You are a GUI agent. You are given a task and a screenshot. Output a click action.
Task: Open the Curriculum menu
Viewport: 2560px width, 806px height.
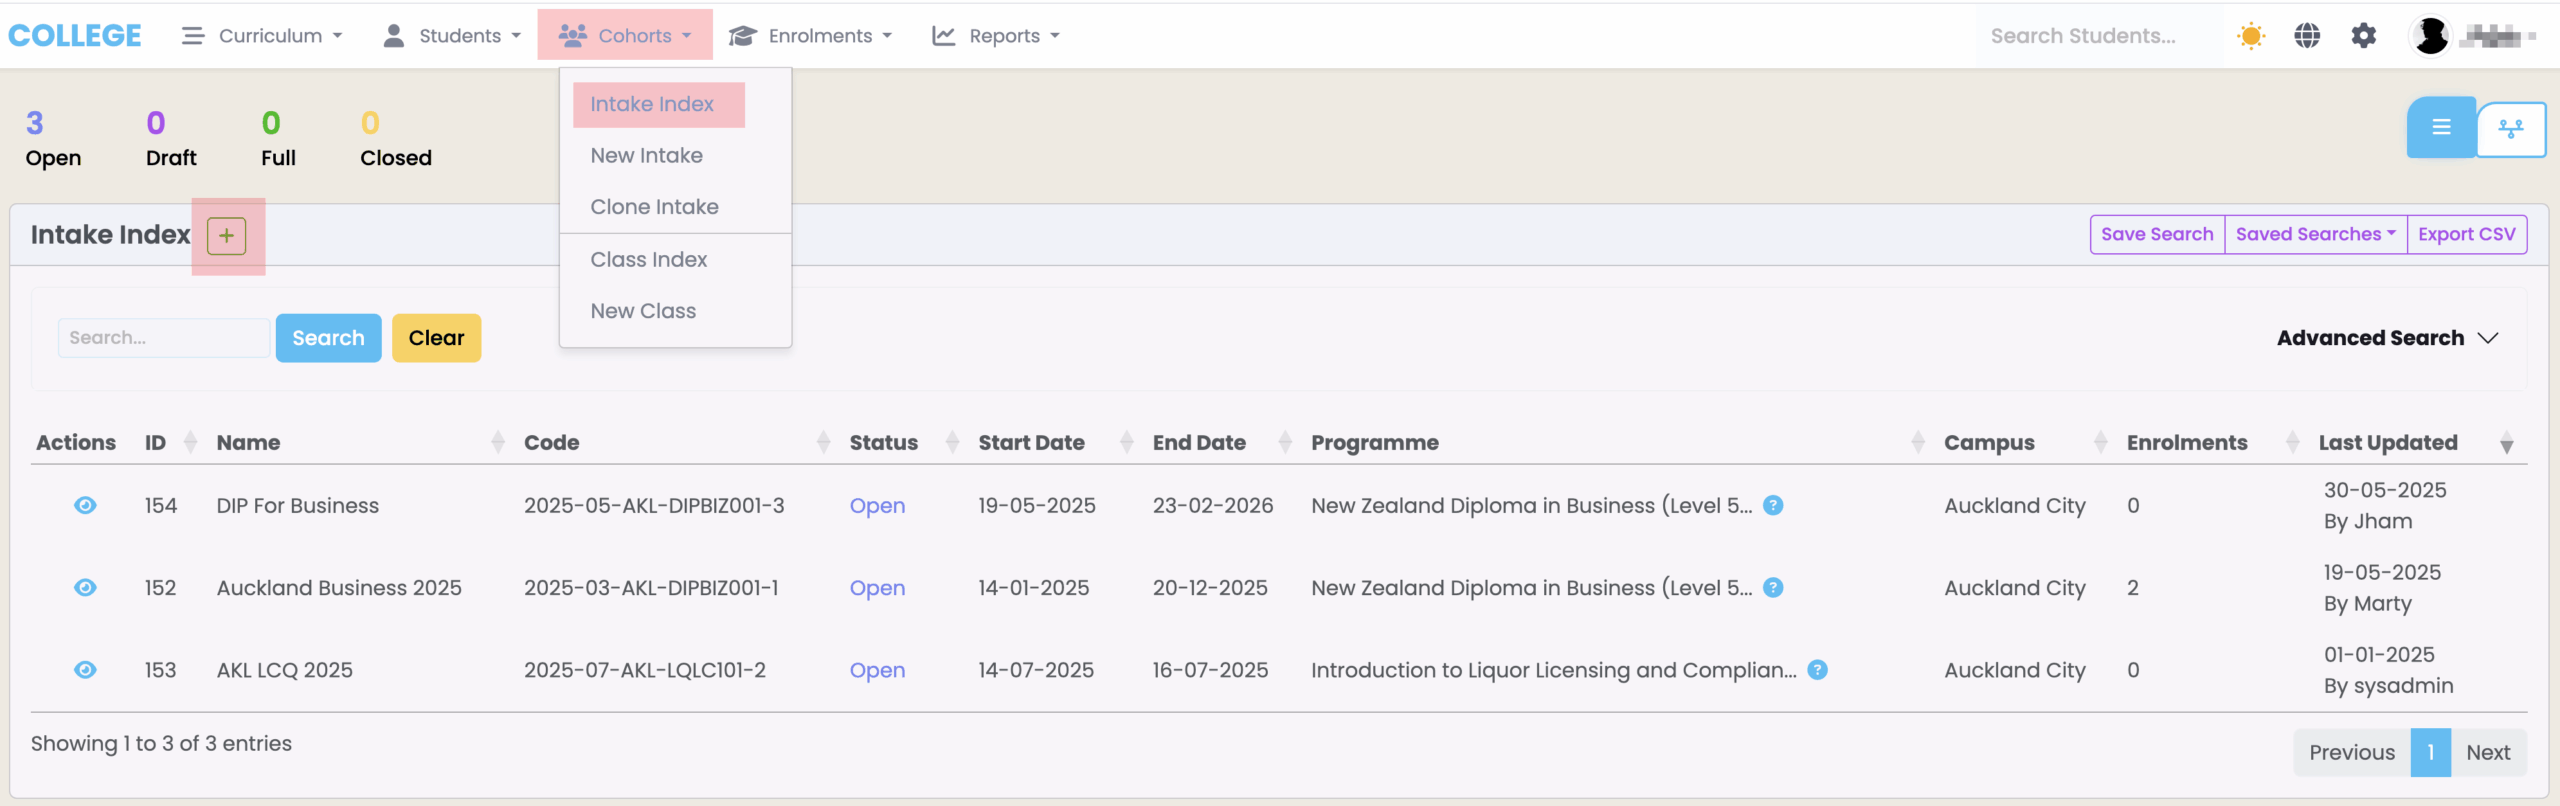pos(262,35)
